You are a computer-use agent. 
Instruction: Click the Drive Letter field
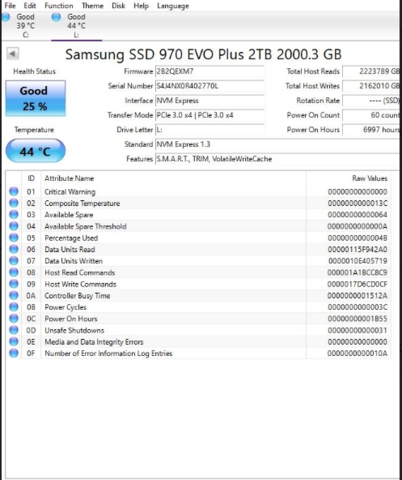coord(209,130)
